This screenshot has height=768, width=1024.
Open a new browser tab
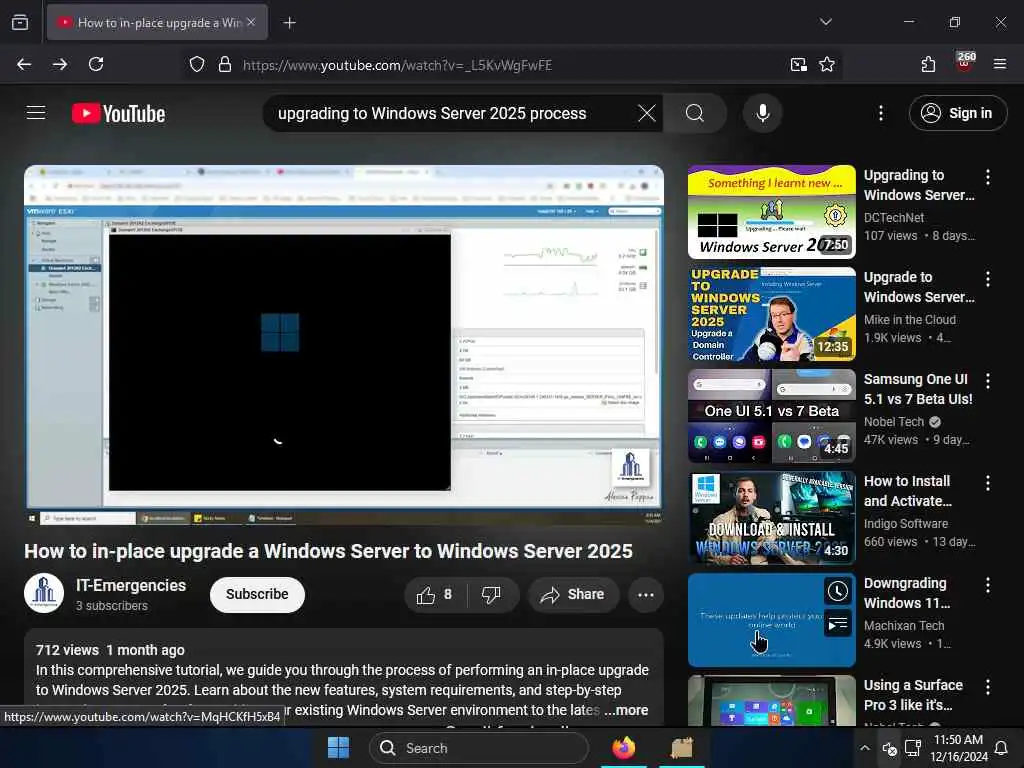pyautogui.click(x=289, y=22)
